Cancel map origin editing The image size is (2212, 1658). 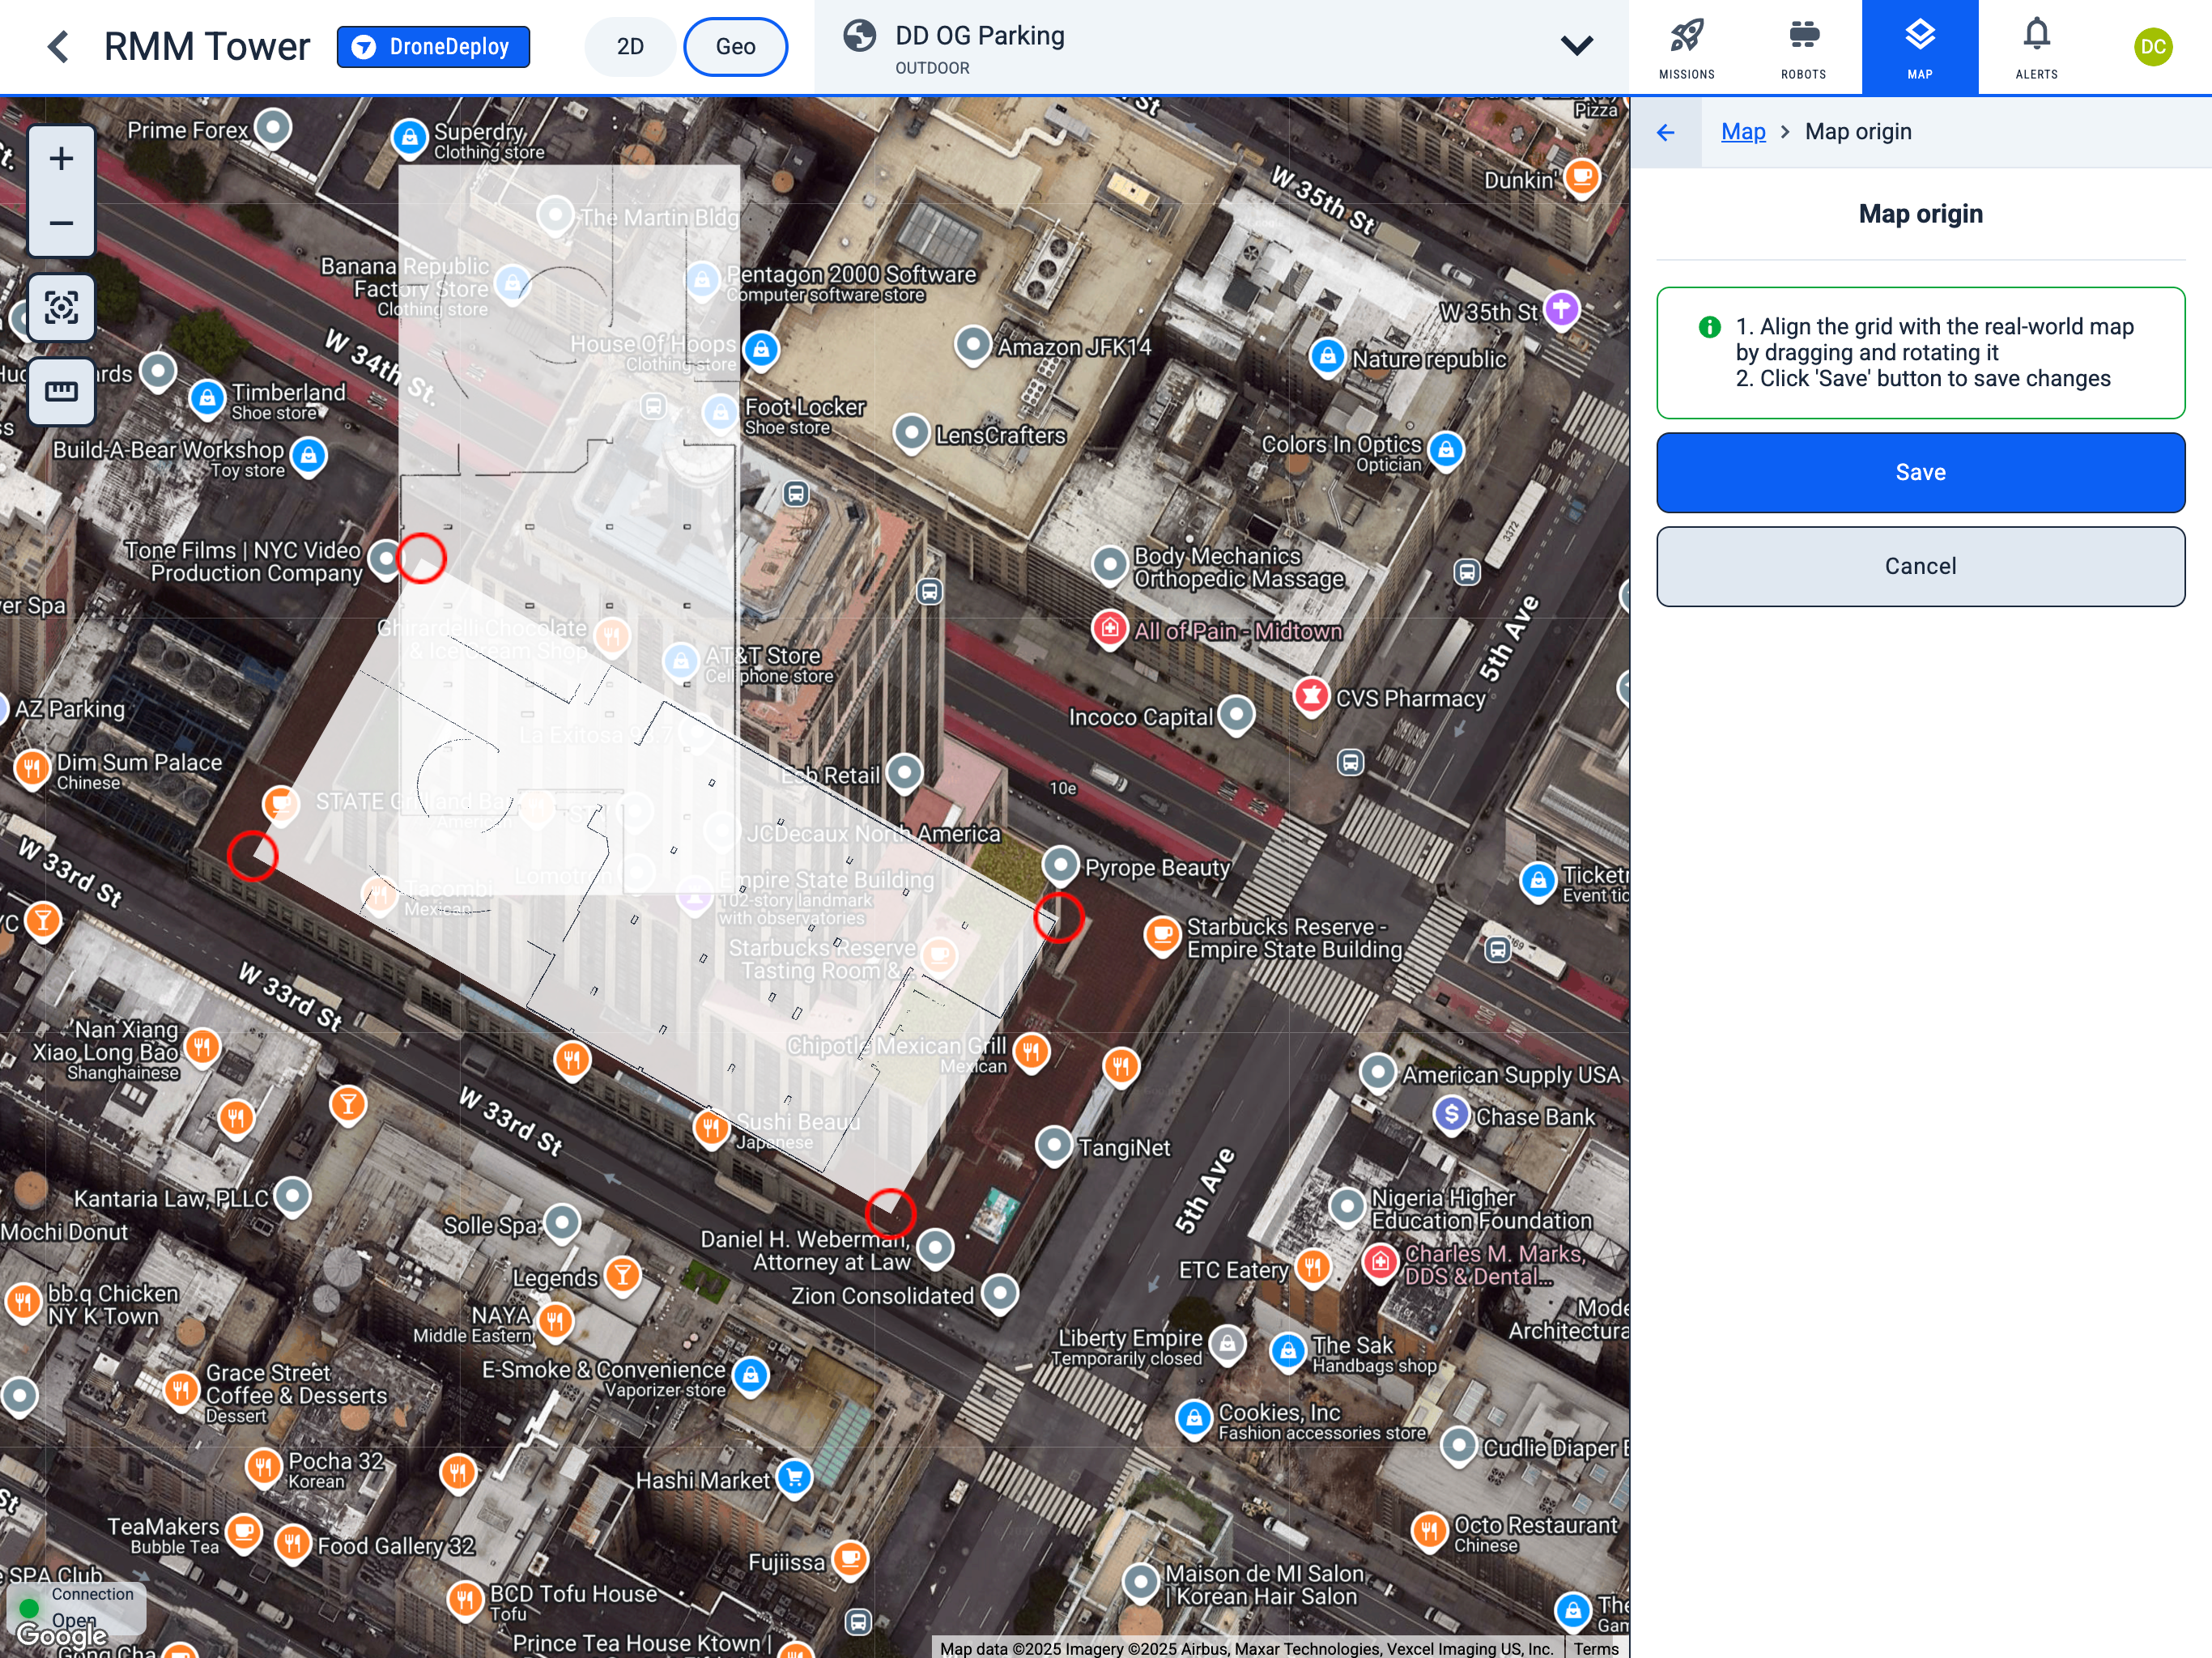tap(1919, 567)
